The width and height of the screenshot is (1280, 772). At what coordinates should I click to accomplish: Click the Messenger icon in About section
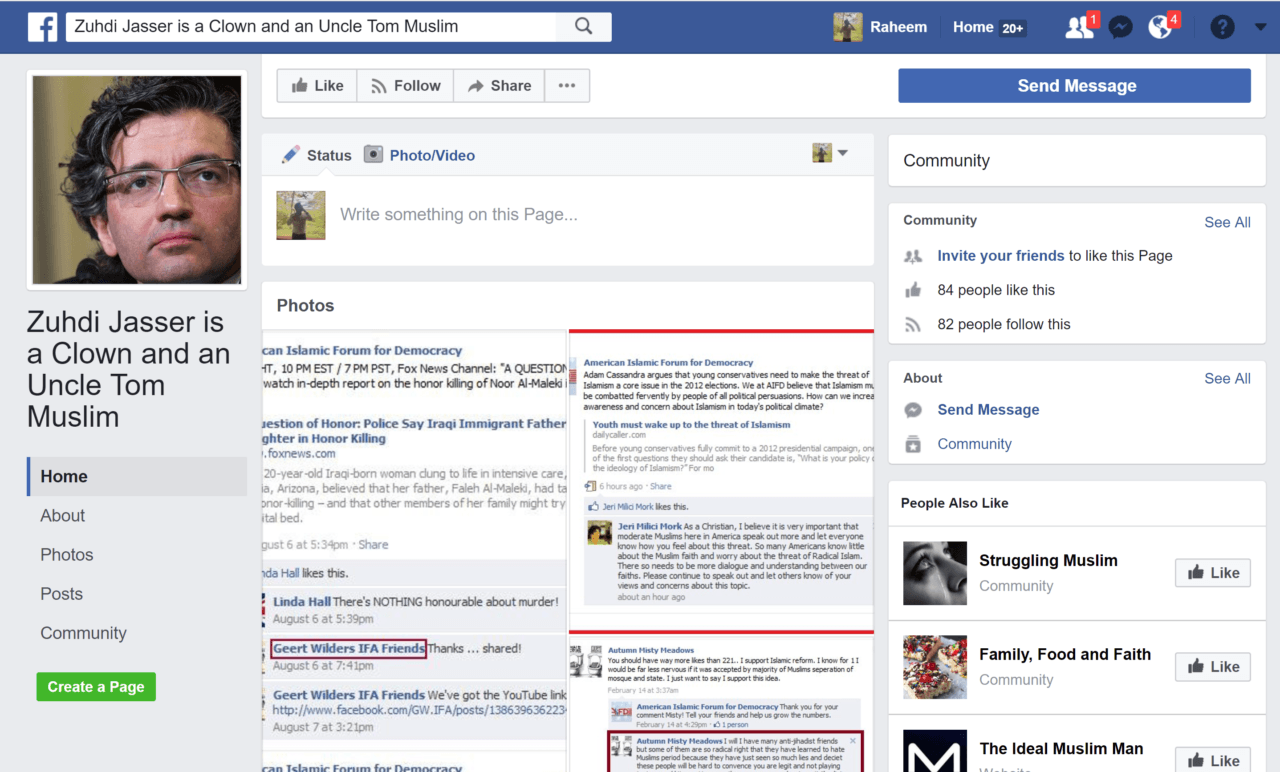coord(912,410)
